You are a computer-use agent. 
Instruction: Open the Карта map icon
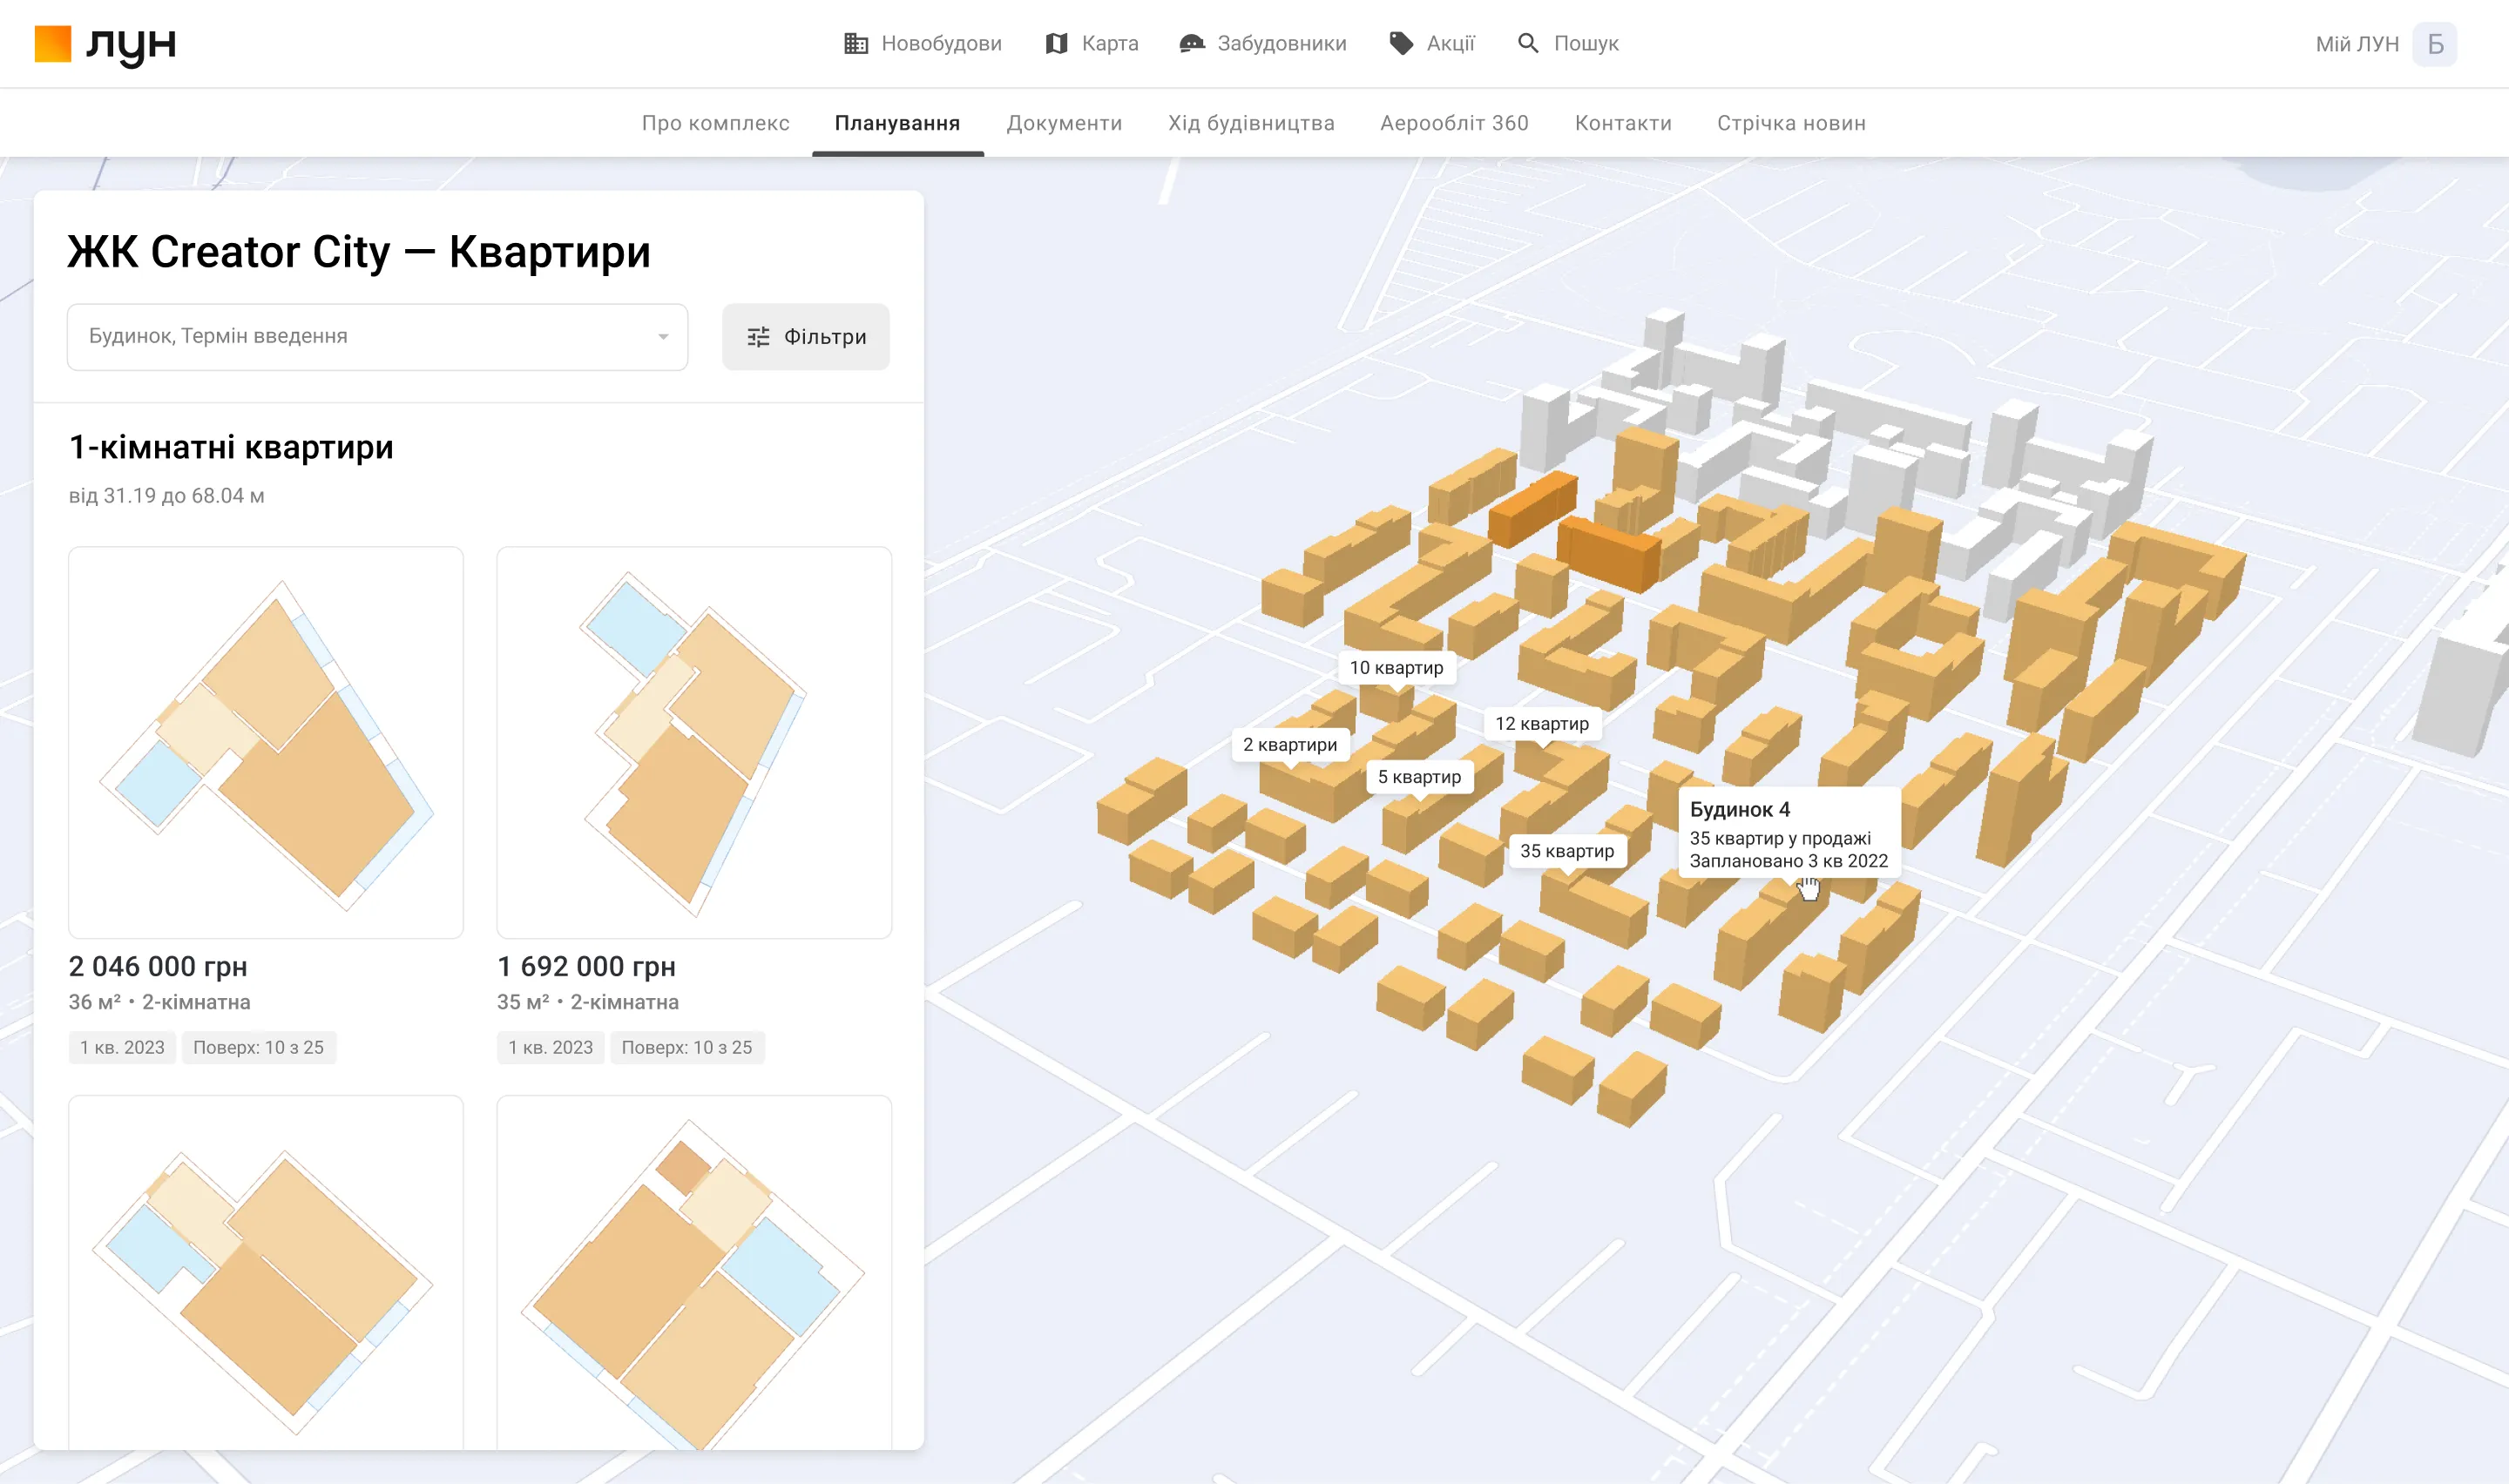coord(1056,43)
